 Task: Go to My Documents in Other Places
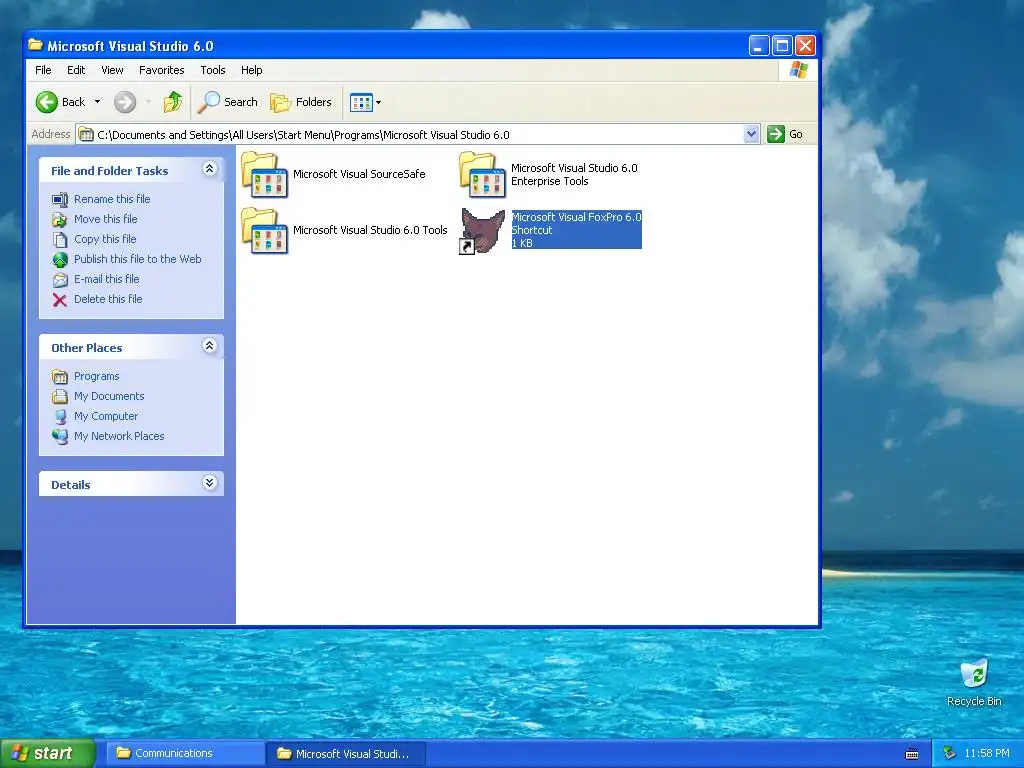(108, 396)
